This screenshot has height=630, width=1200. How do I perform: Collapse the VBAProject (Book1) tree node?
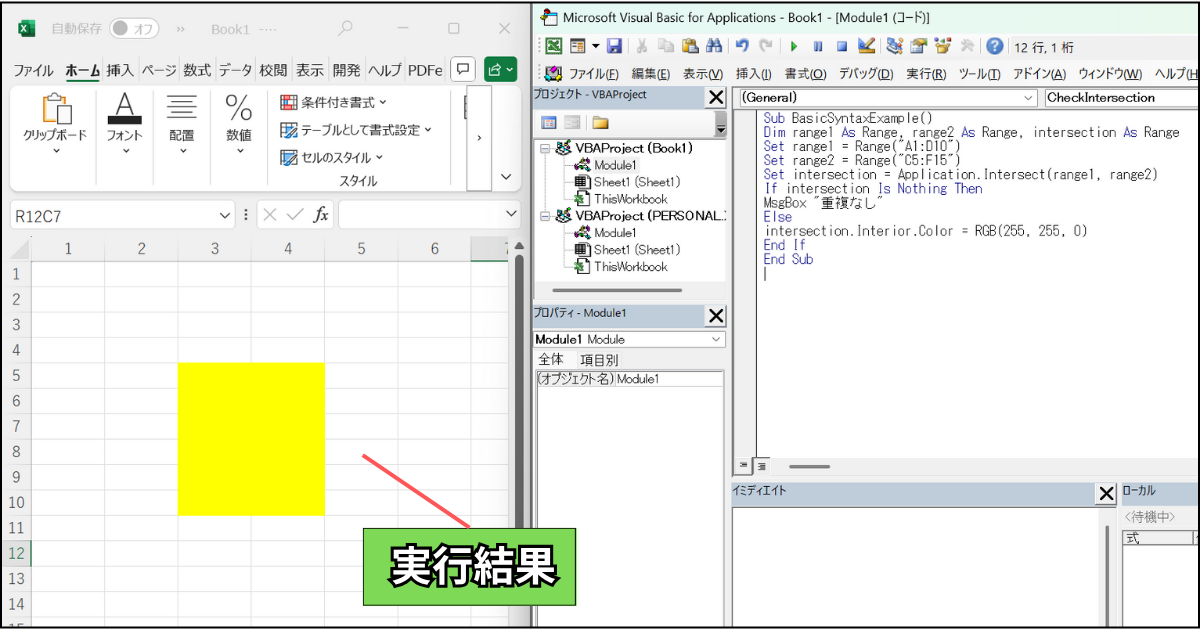pyautogui.click(x=544, y=148)
